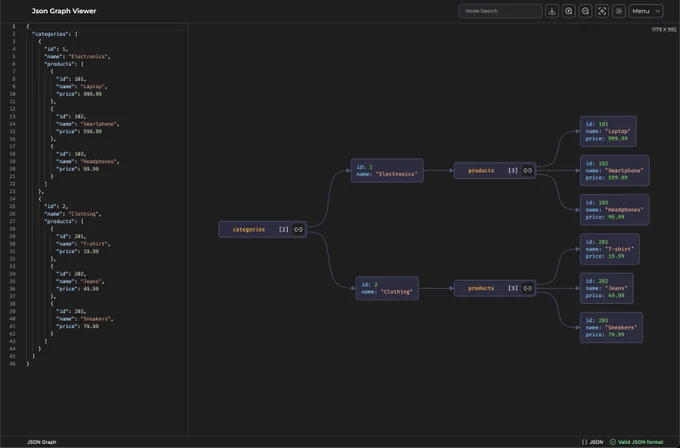
Task: Click "Clothing" value in the code editor
Action: point(84,214)
